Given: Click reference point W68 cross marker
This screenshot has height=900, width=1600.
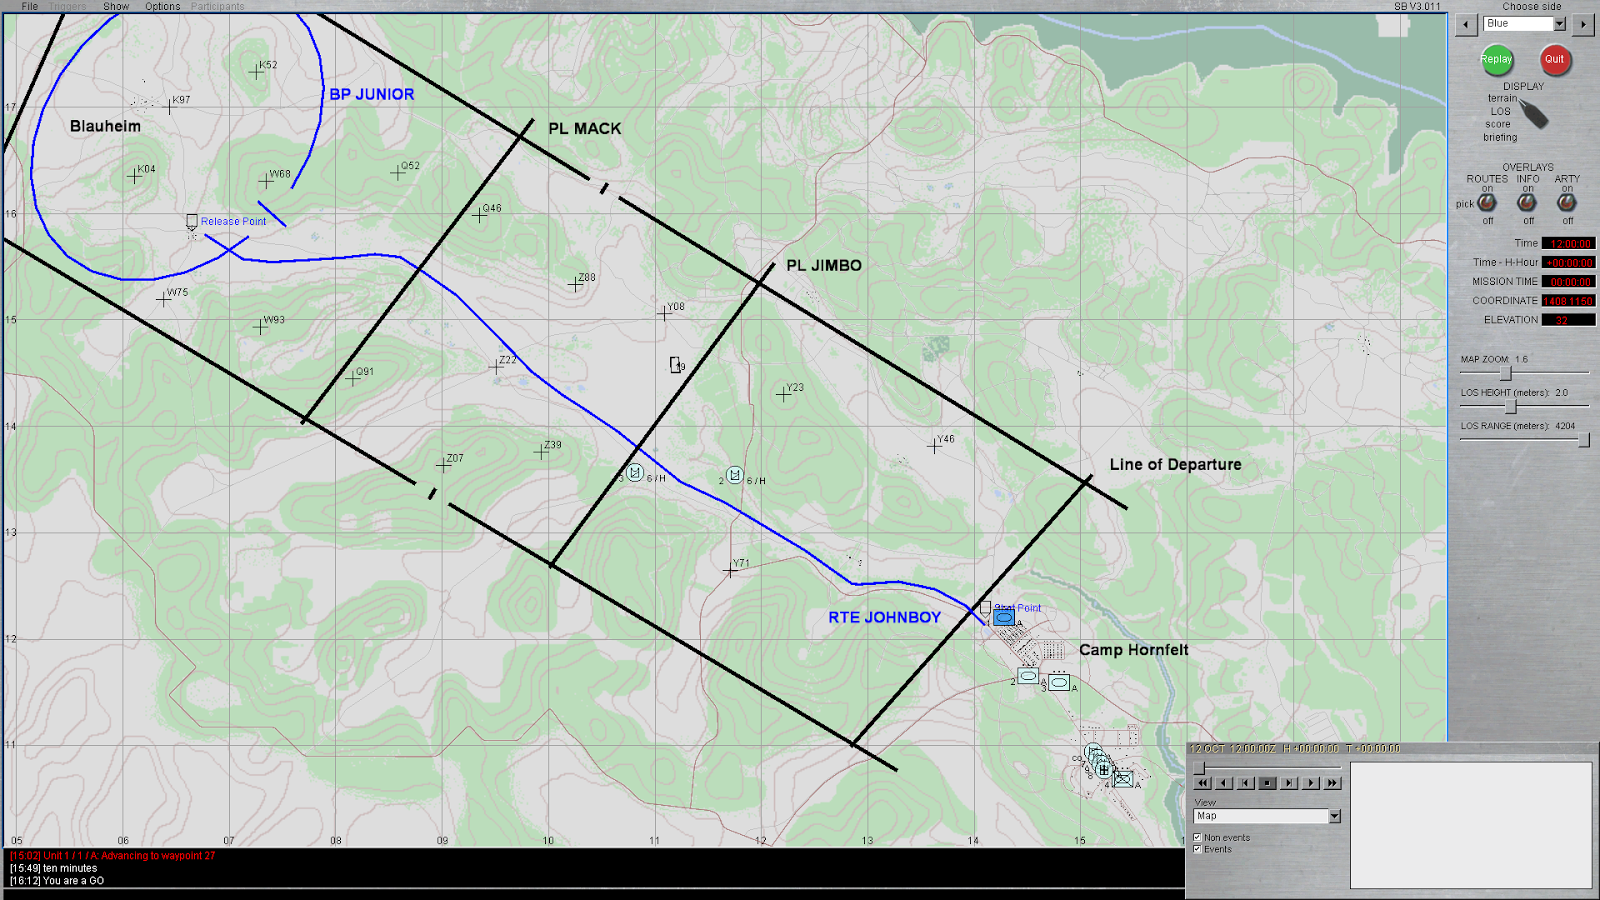Looking at the screenshot, I should pyautogui.click(x=266, y=181).
